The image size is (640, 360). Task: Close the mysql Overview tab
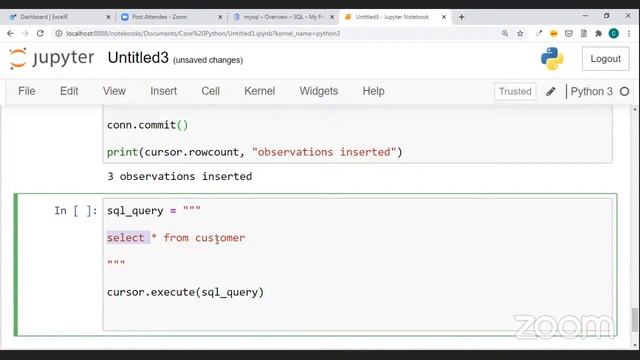tap(332, 17)
